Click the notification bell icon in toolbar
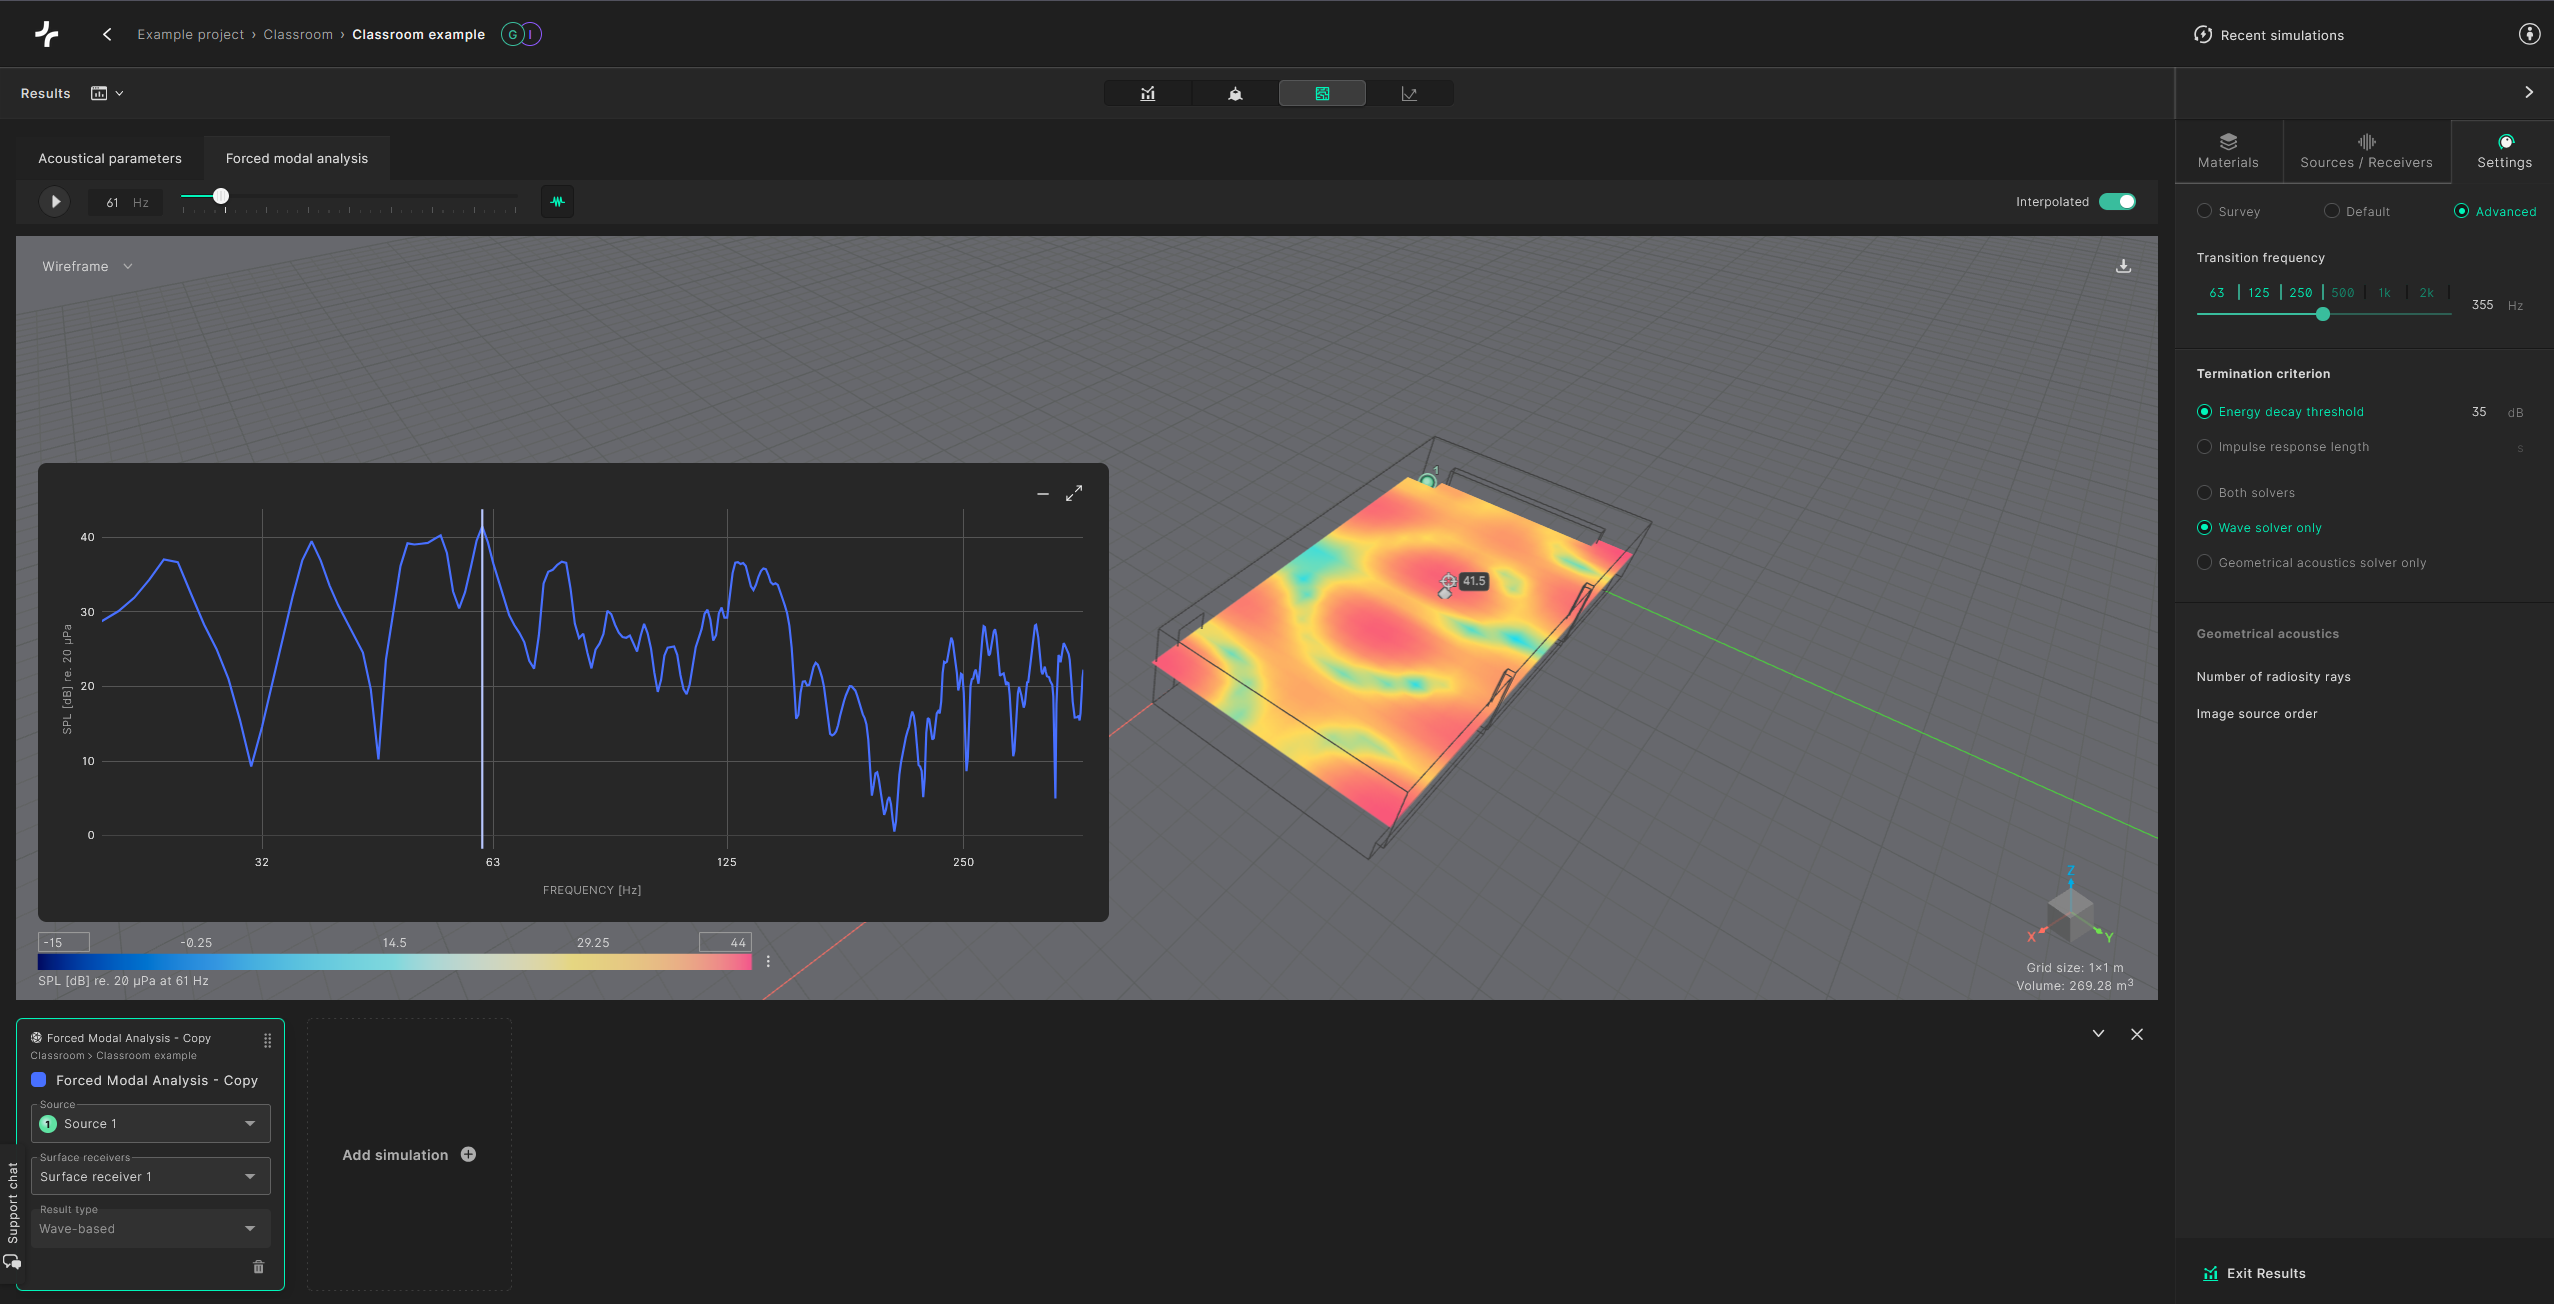The image size is (2554, 1304). tap(1234, 93)
